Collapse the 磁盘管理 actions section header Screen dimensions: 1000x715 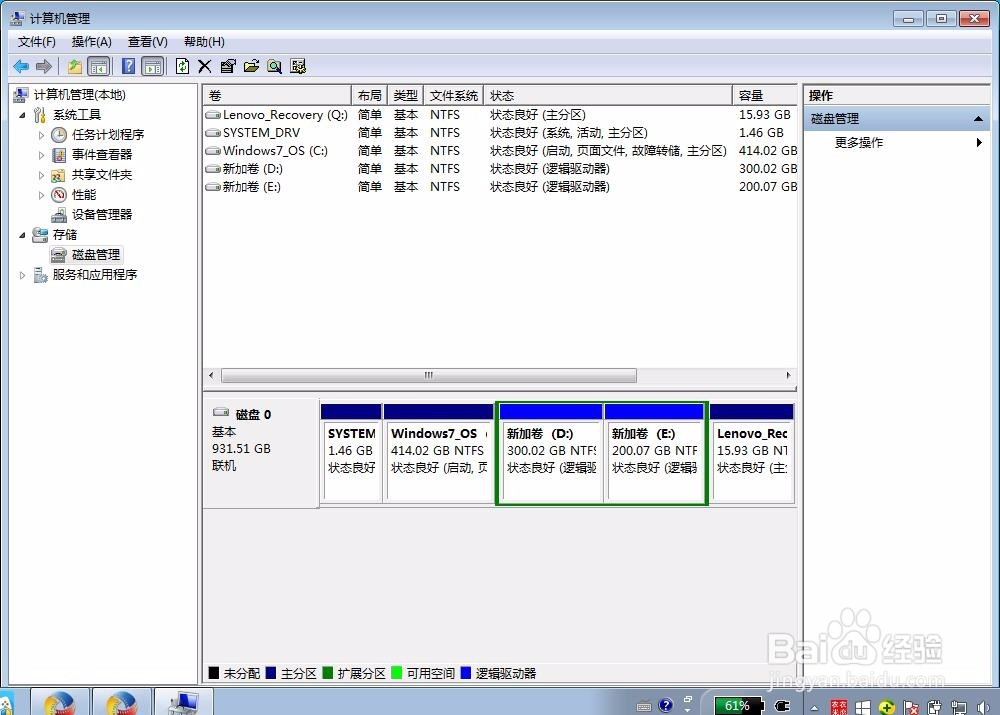coord(897,119)
